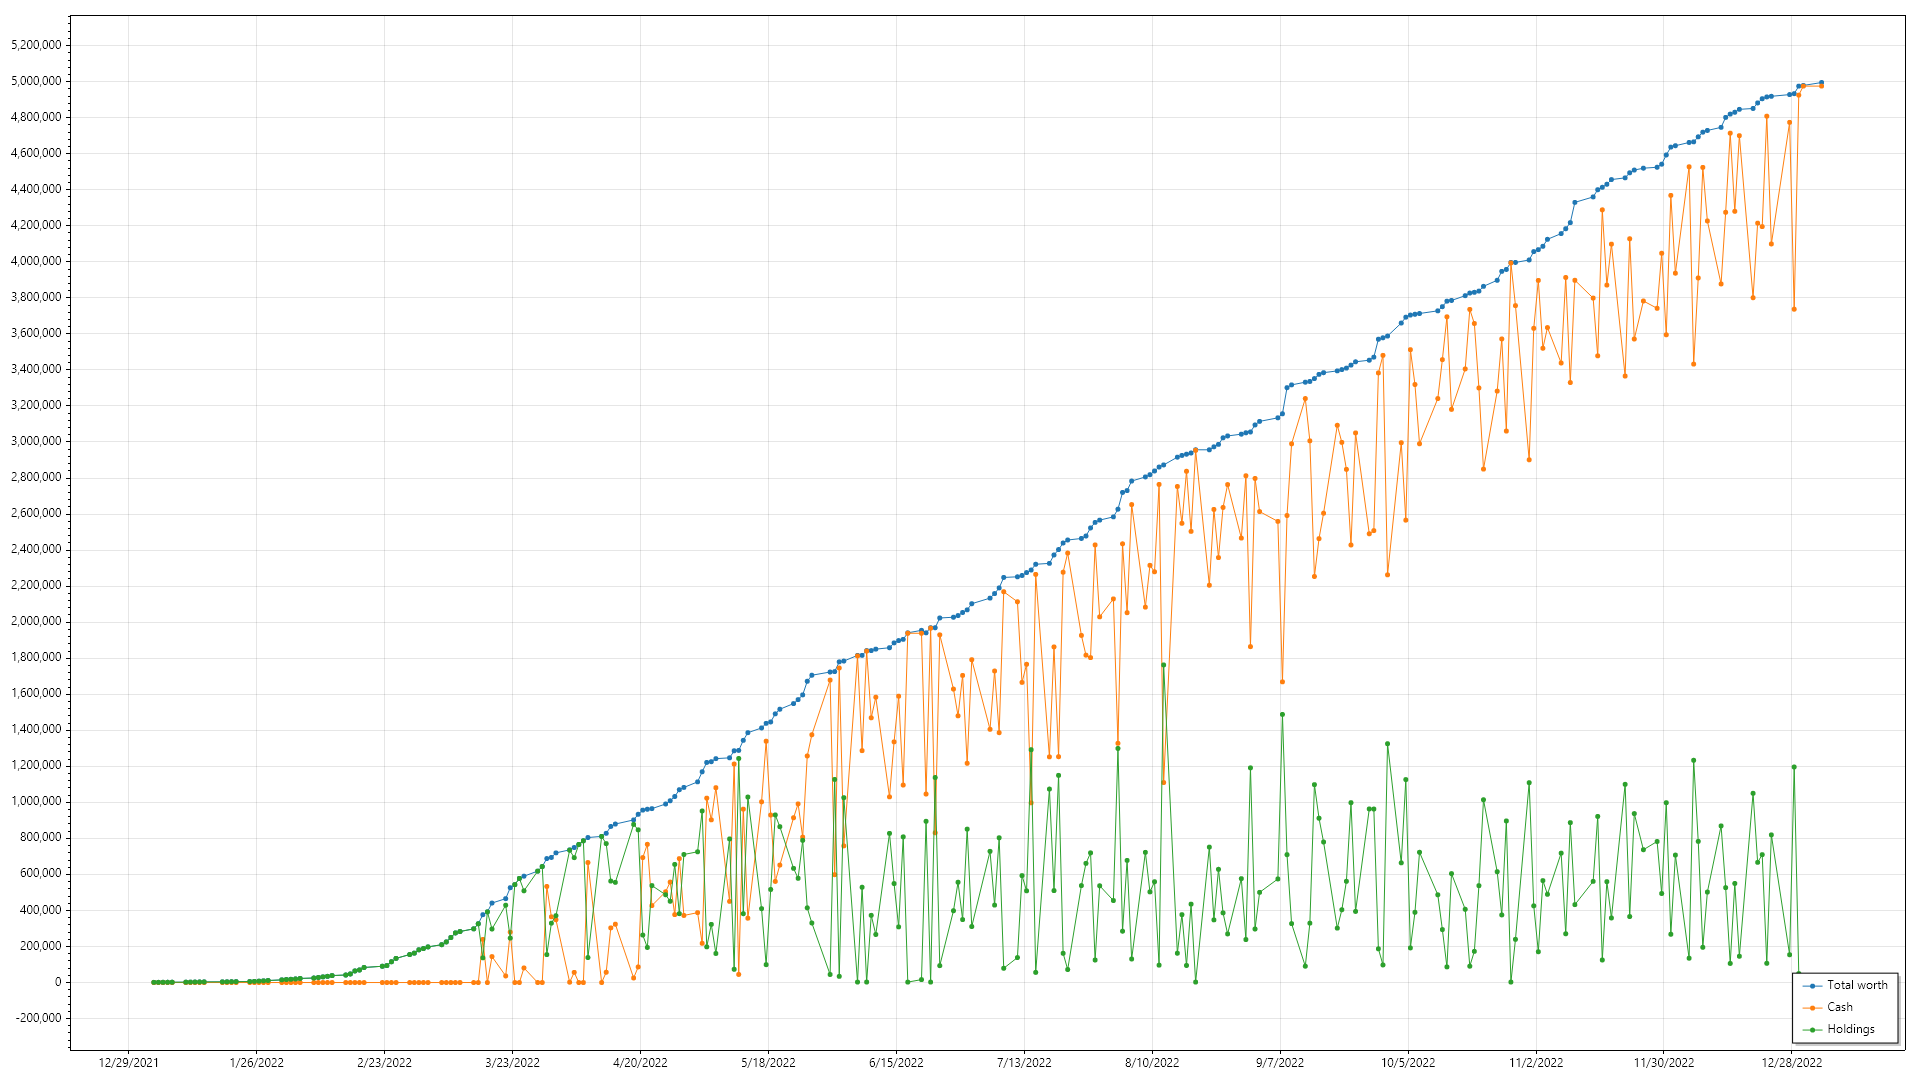This screenshot has height=1080, width=1920.
Task: Click the 11/30/2022 date label
Action: point(1665,1063)
